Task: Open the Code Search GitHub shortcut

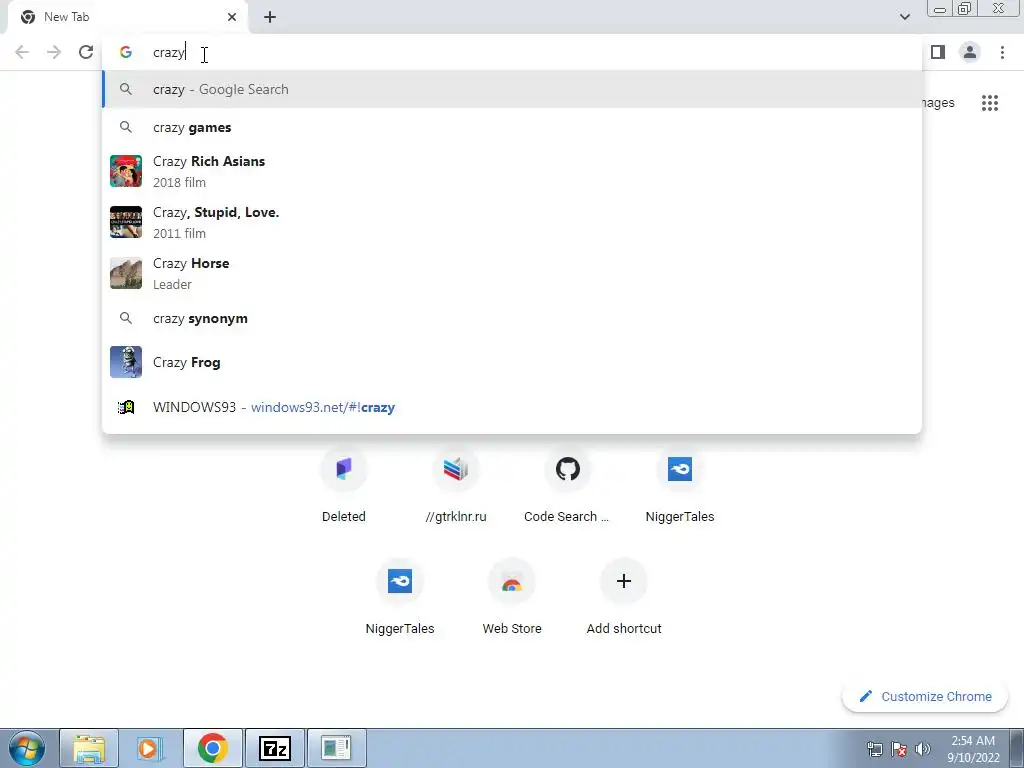Action: coord(568,487)
